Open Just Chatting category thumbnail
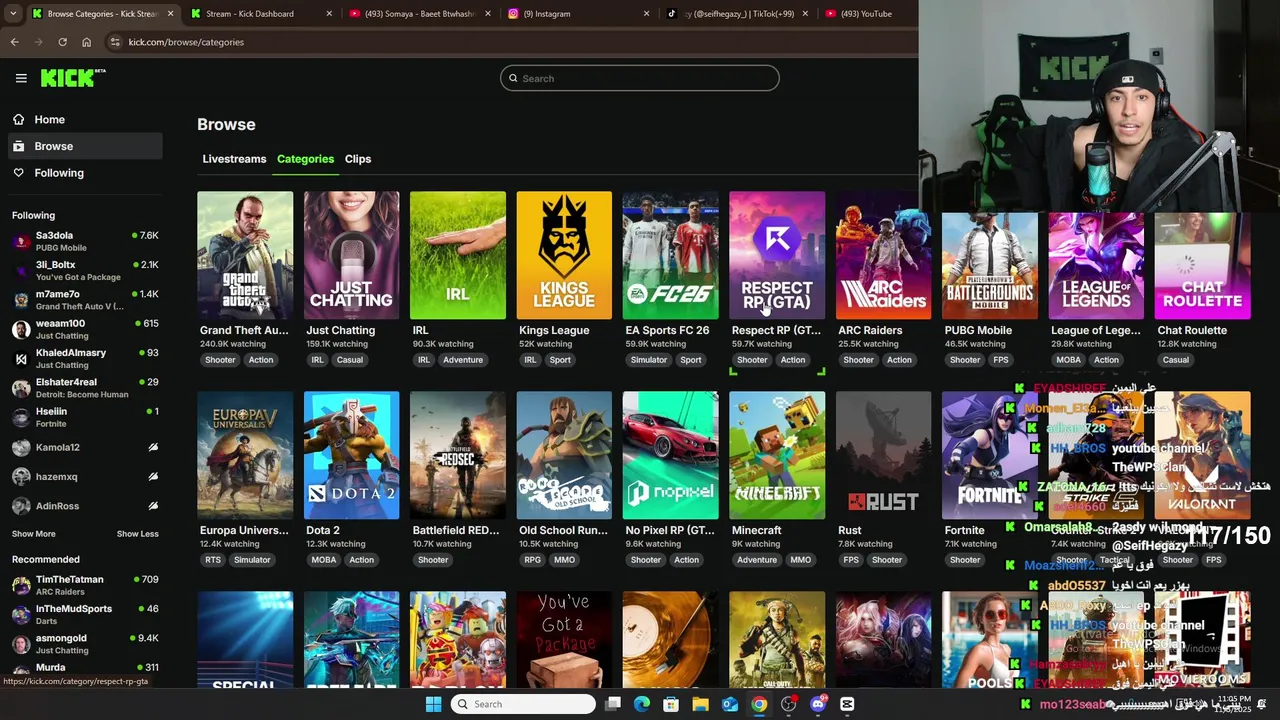The image size is (1280, 720). [351, 255]
